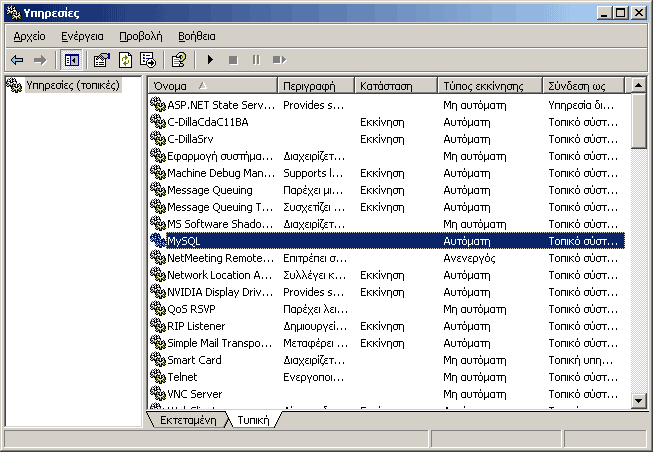This screenshot has width=653, height=452.
Task: Select the gear icon of MySQL service
Action: (158, 240)
